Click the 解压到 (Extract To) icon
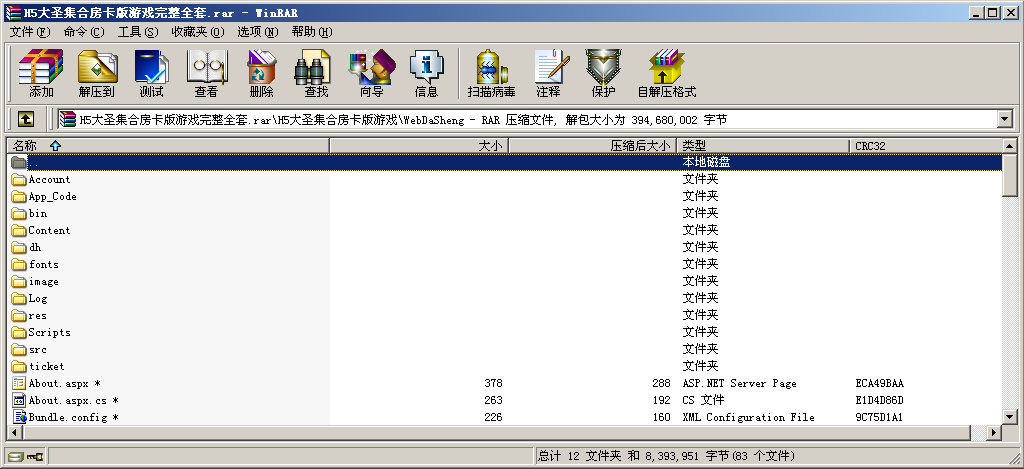 click(96, 74)
